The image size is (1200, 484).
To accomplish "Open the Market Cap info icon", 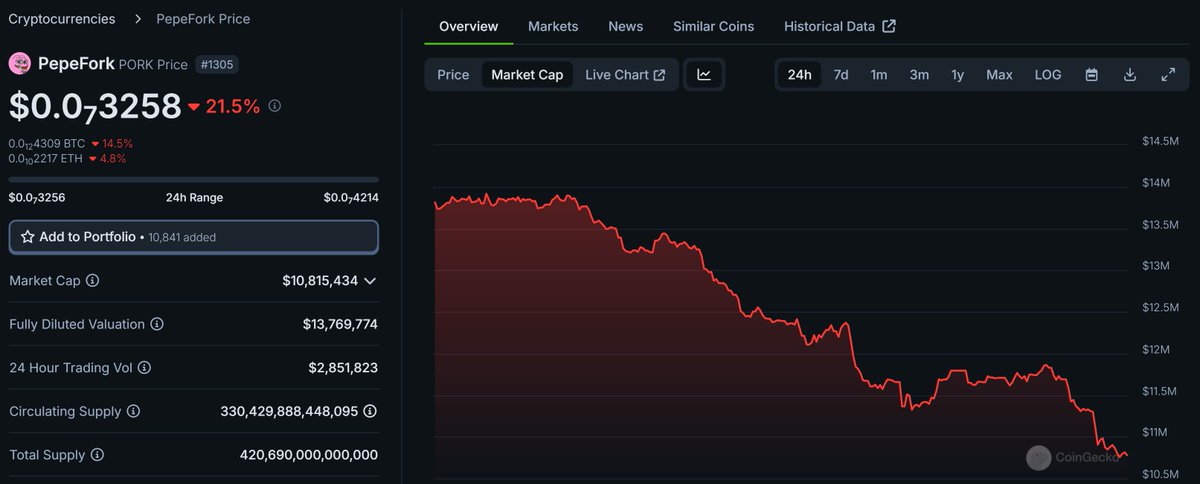I will click(93, 281).
